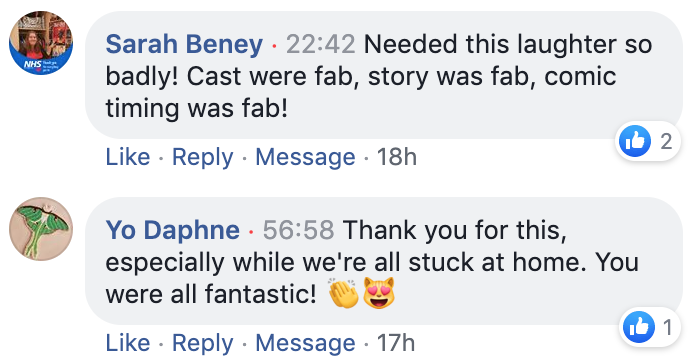700x360 pixels.
Task: Click the 17h comment timestamp
Action: point(396,343)
